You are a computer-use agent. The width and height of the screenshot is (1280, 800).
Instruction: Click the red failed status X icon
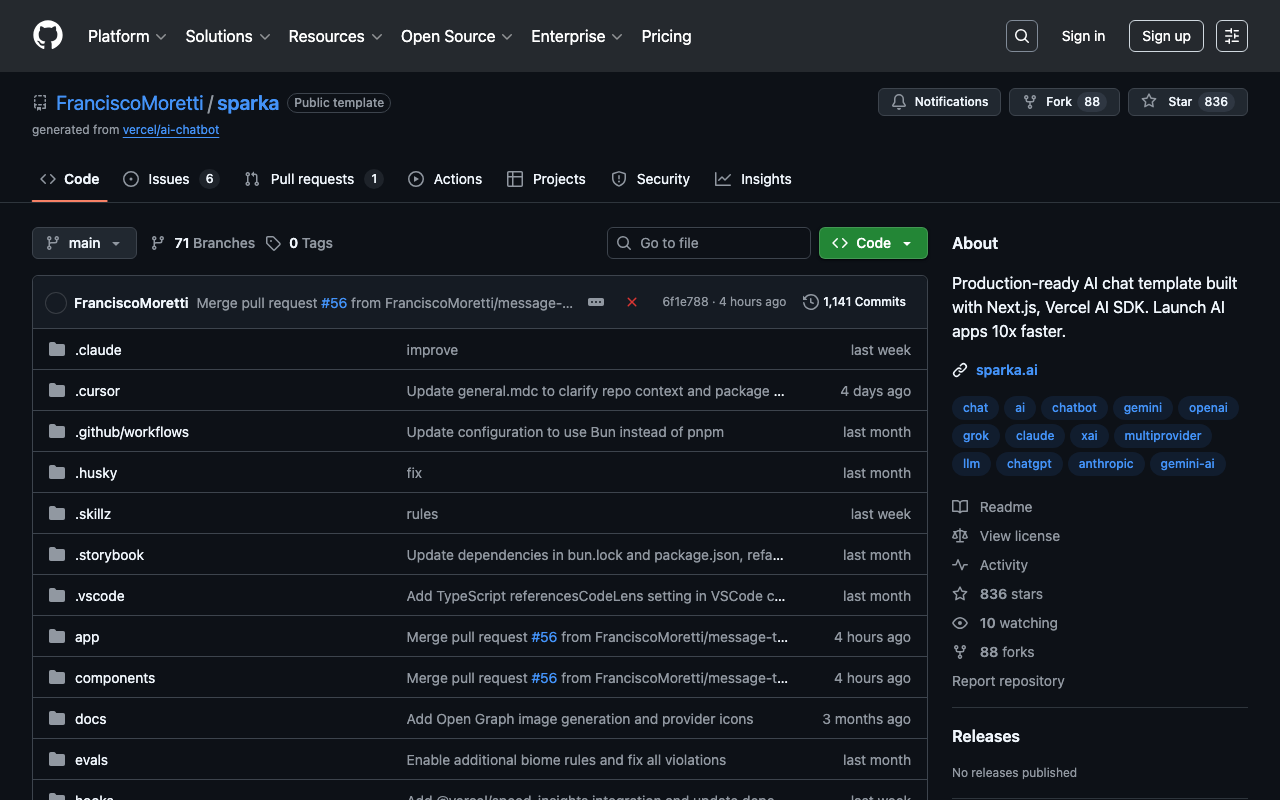pos(632,302)
